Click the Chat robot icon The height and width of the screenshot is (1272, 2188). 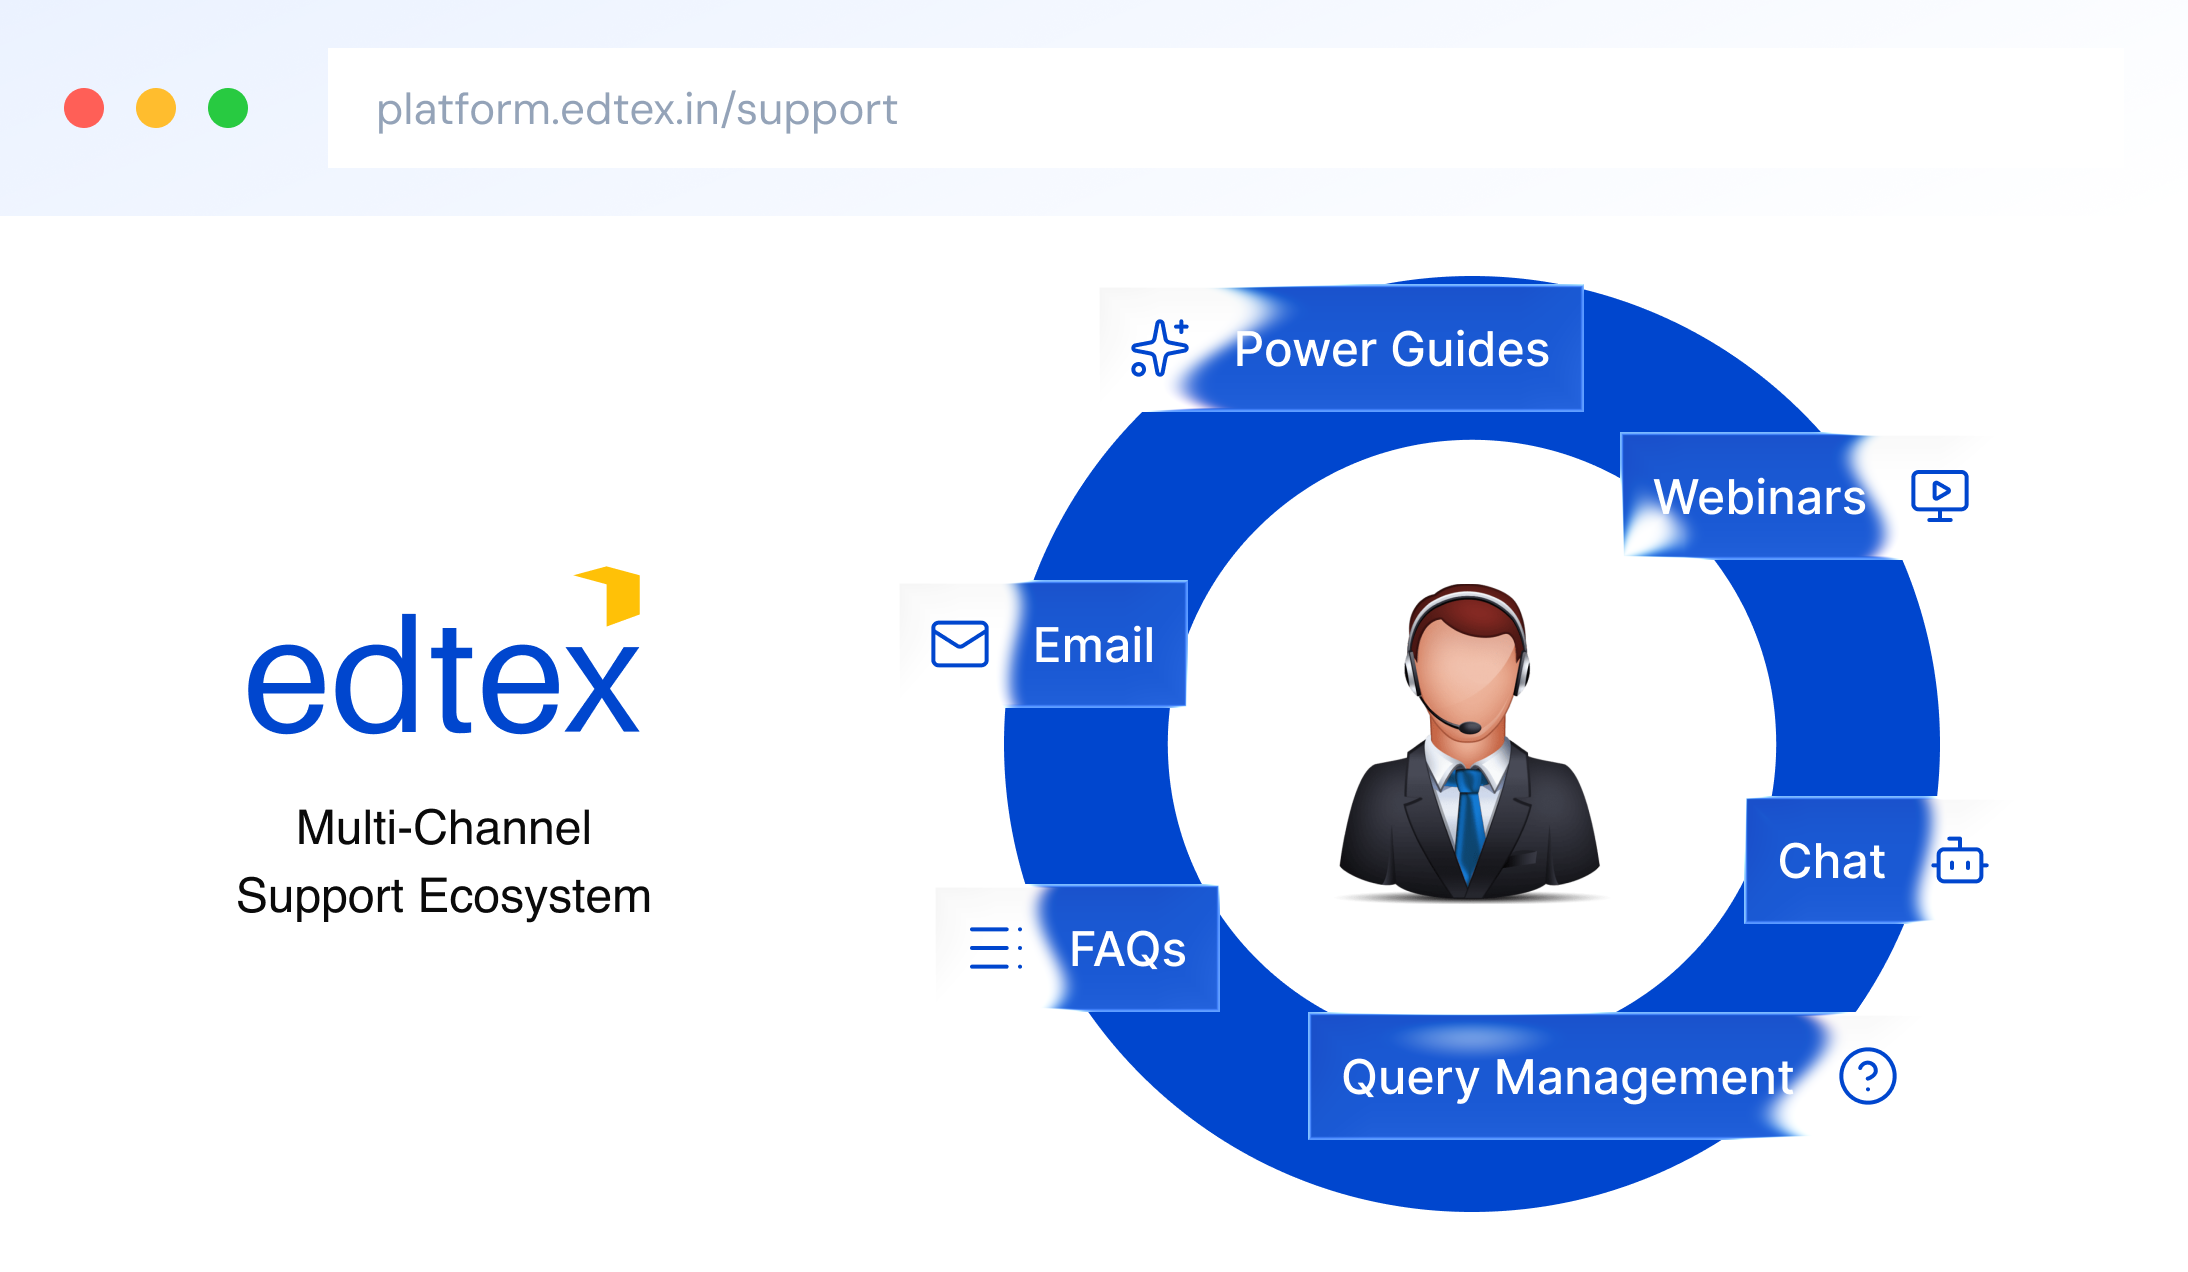(x=1959, y=861)
